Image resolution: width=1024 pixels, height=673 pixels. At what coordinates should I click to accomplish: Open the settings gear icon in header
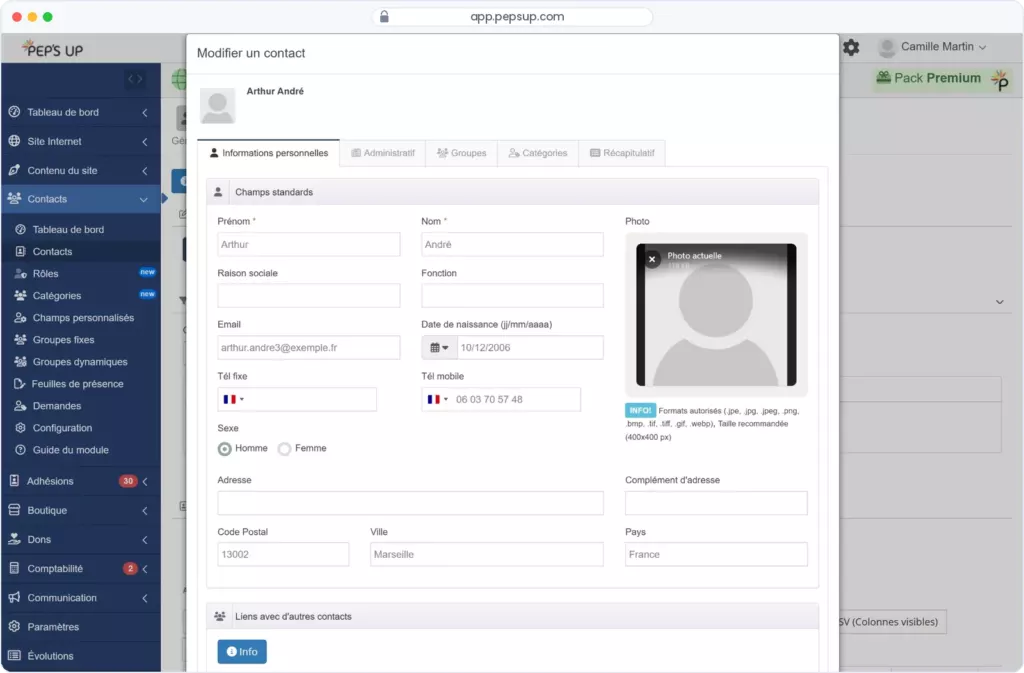click(x=851, y=47)
